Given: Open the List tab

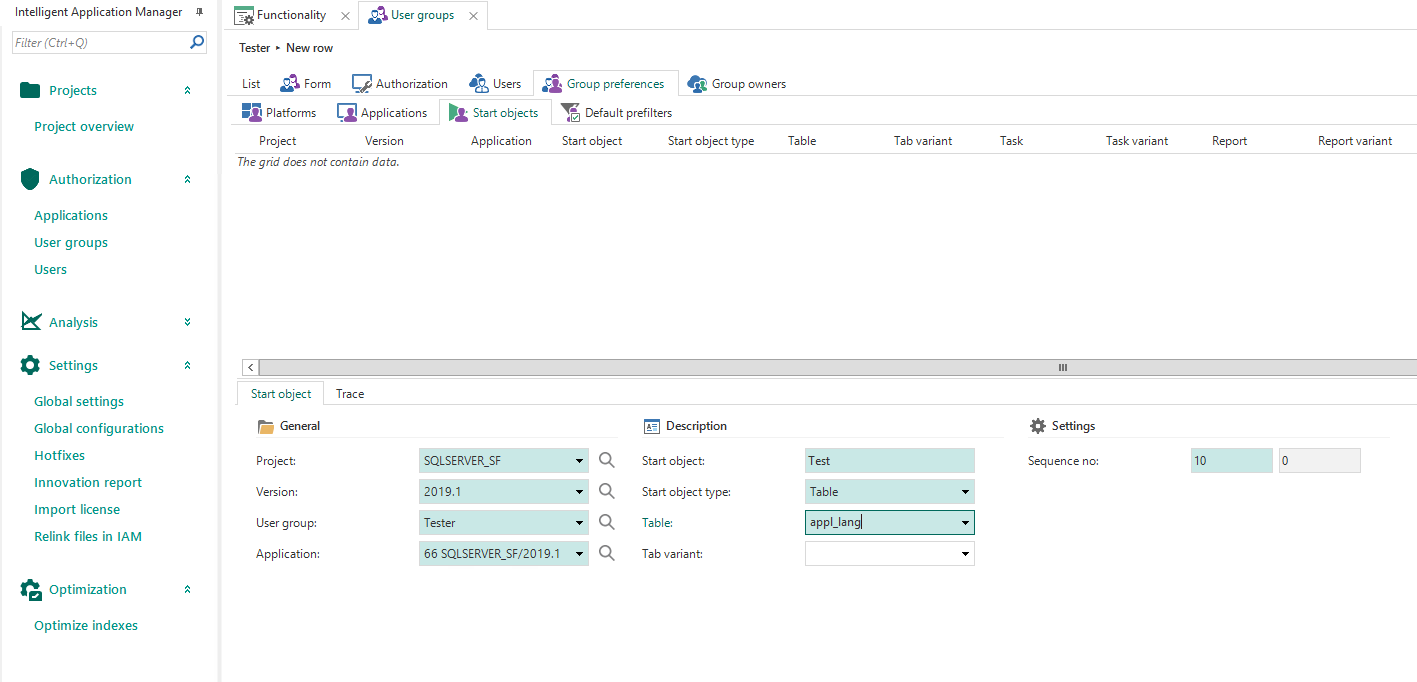Looking at the screenshot, I should [x=251, y=84].
